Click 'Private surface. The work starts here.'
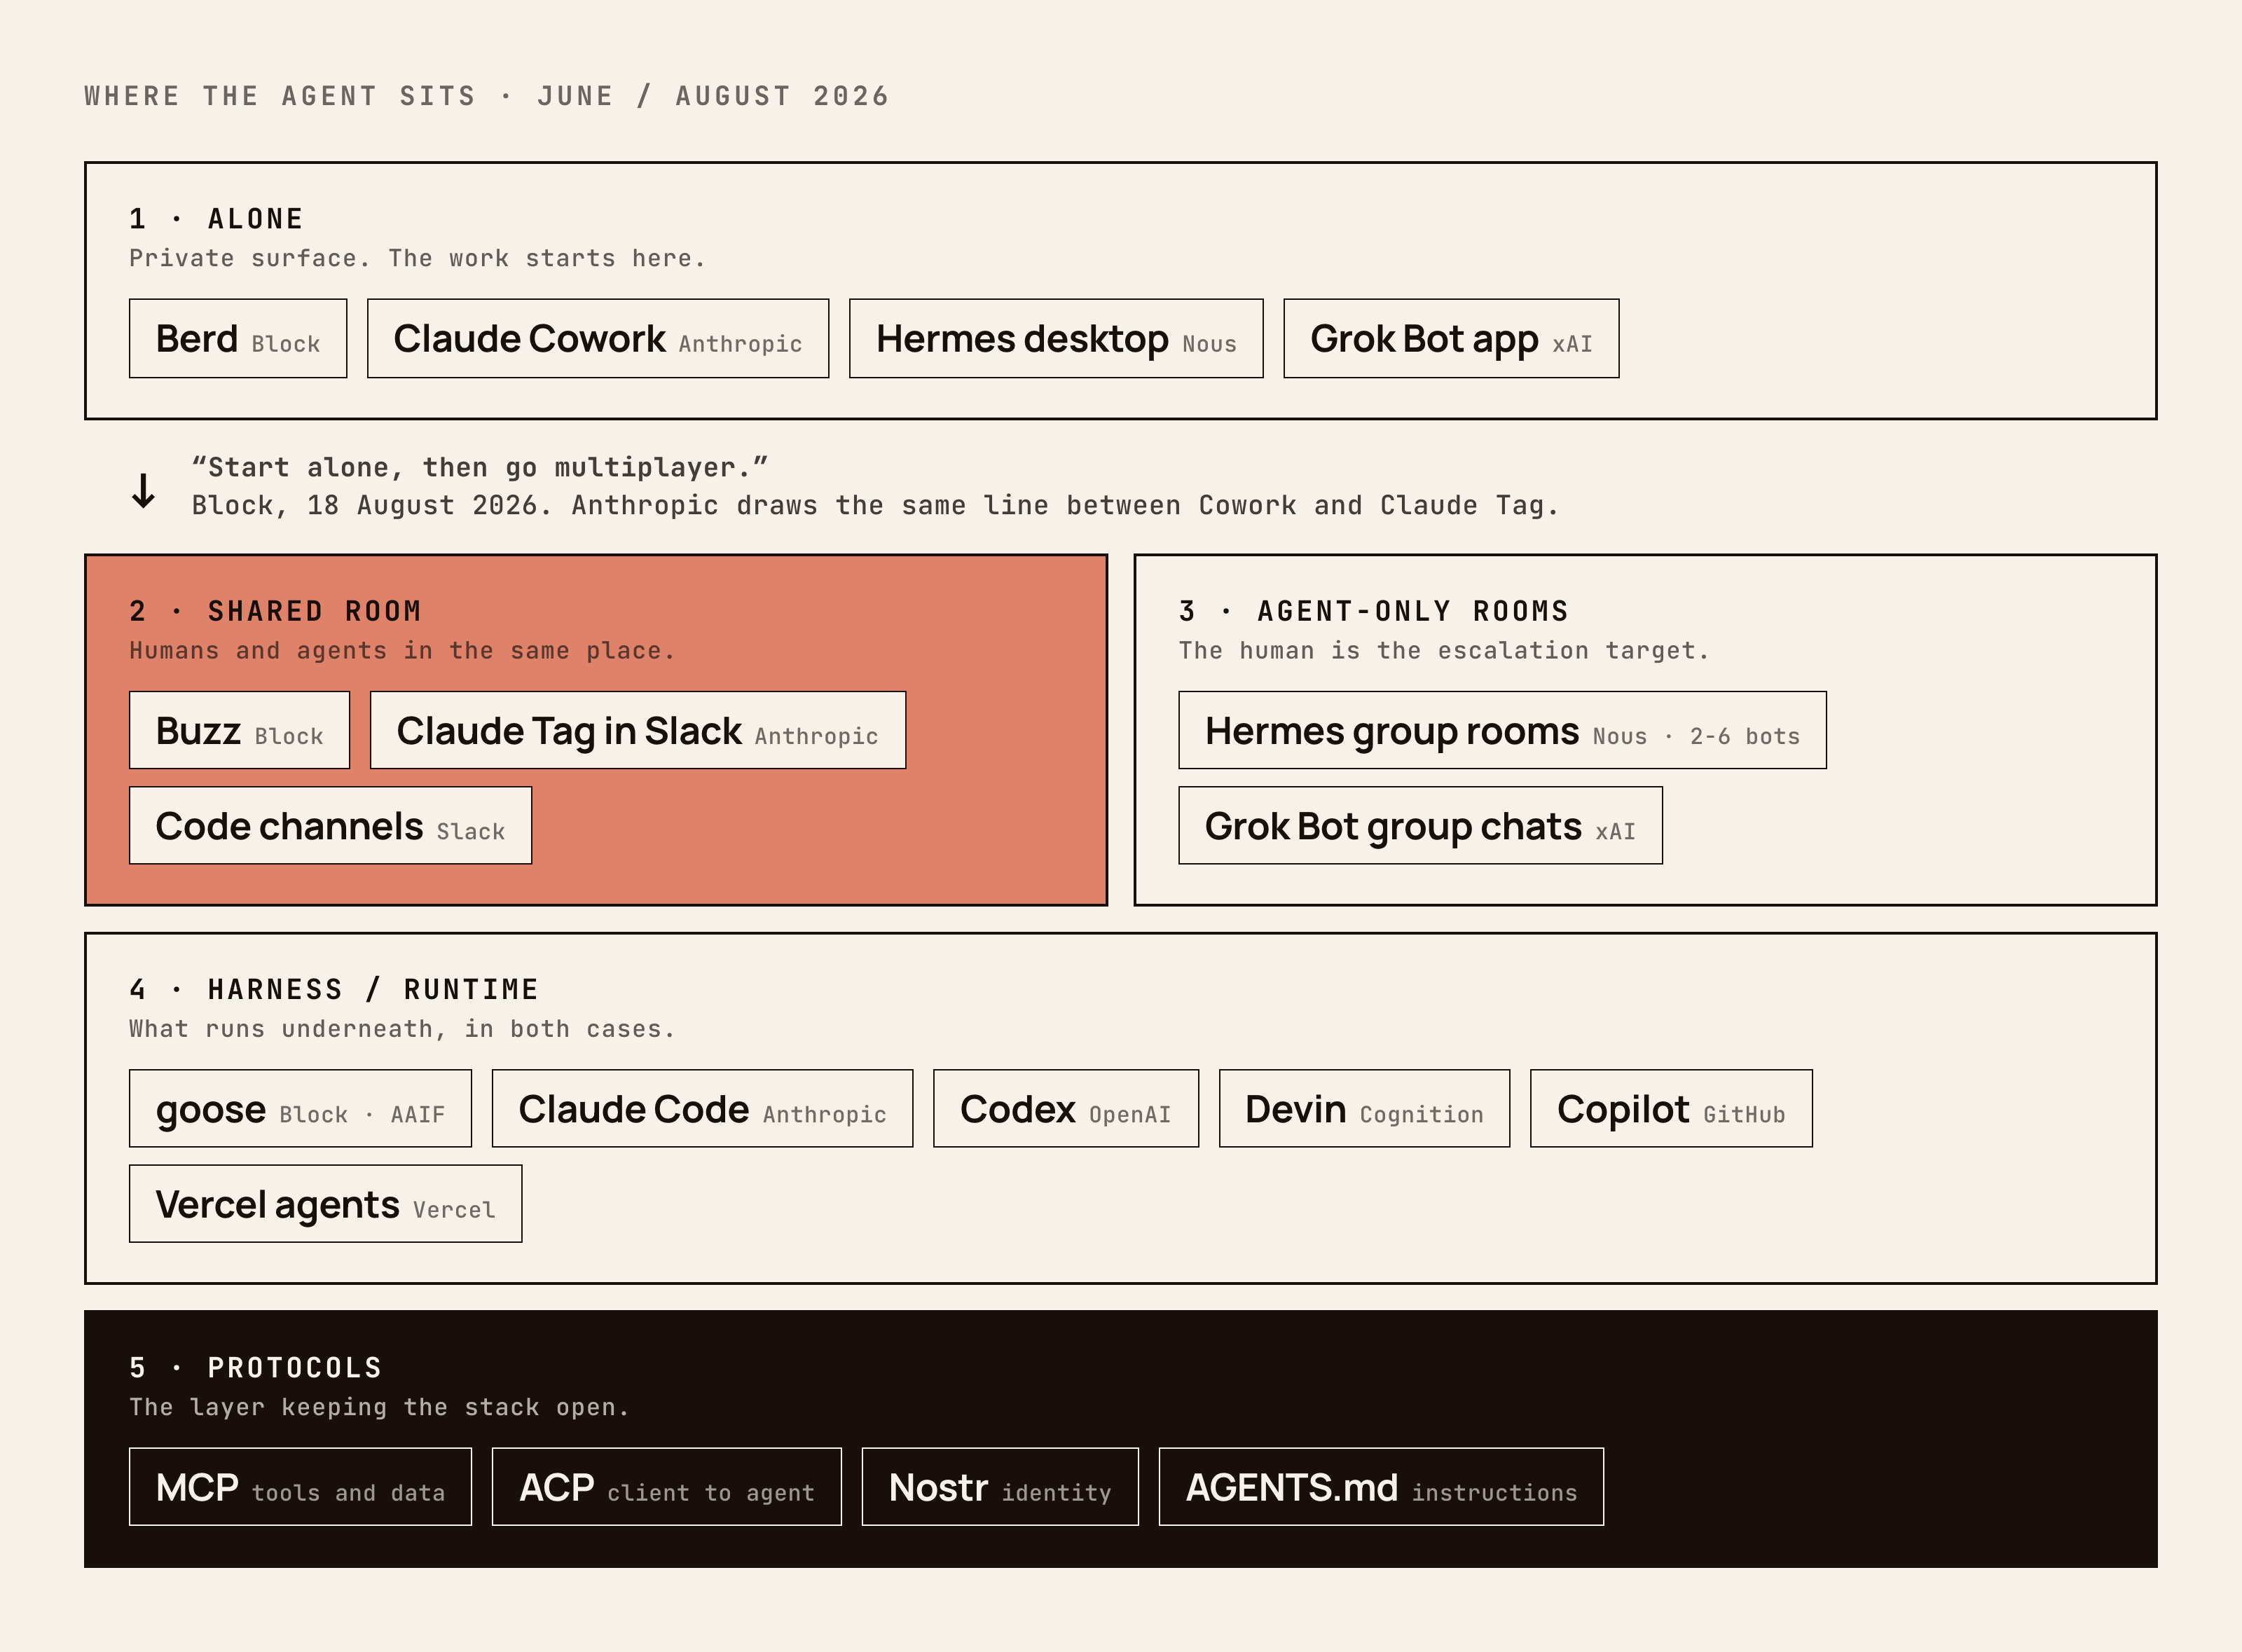 tap(417, 258)
